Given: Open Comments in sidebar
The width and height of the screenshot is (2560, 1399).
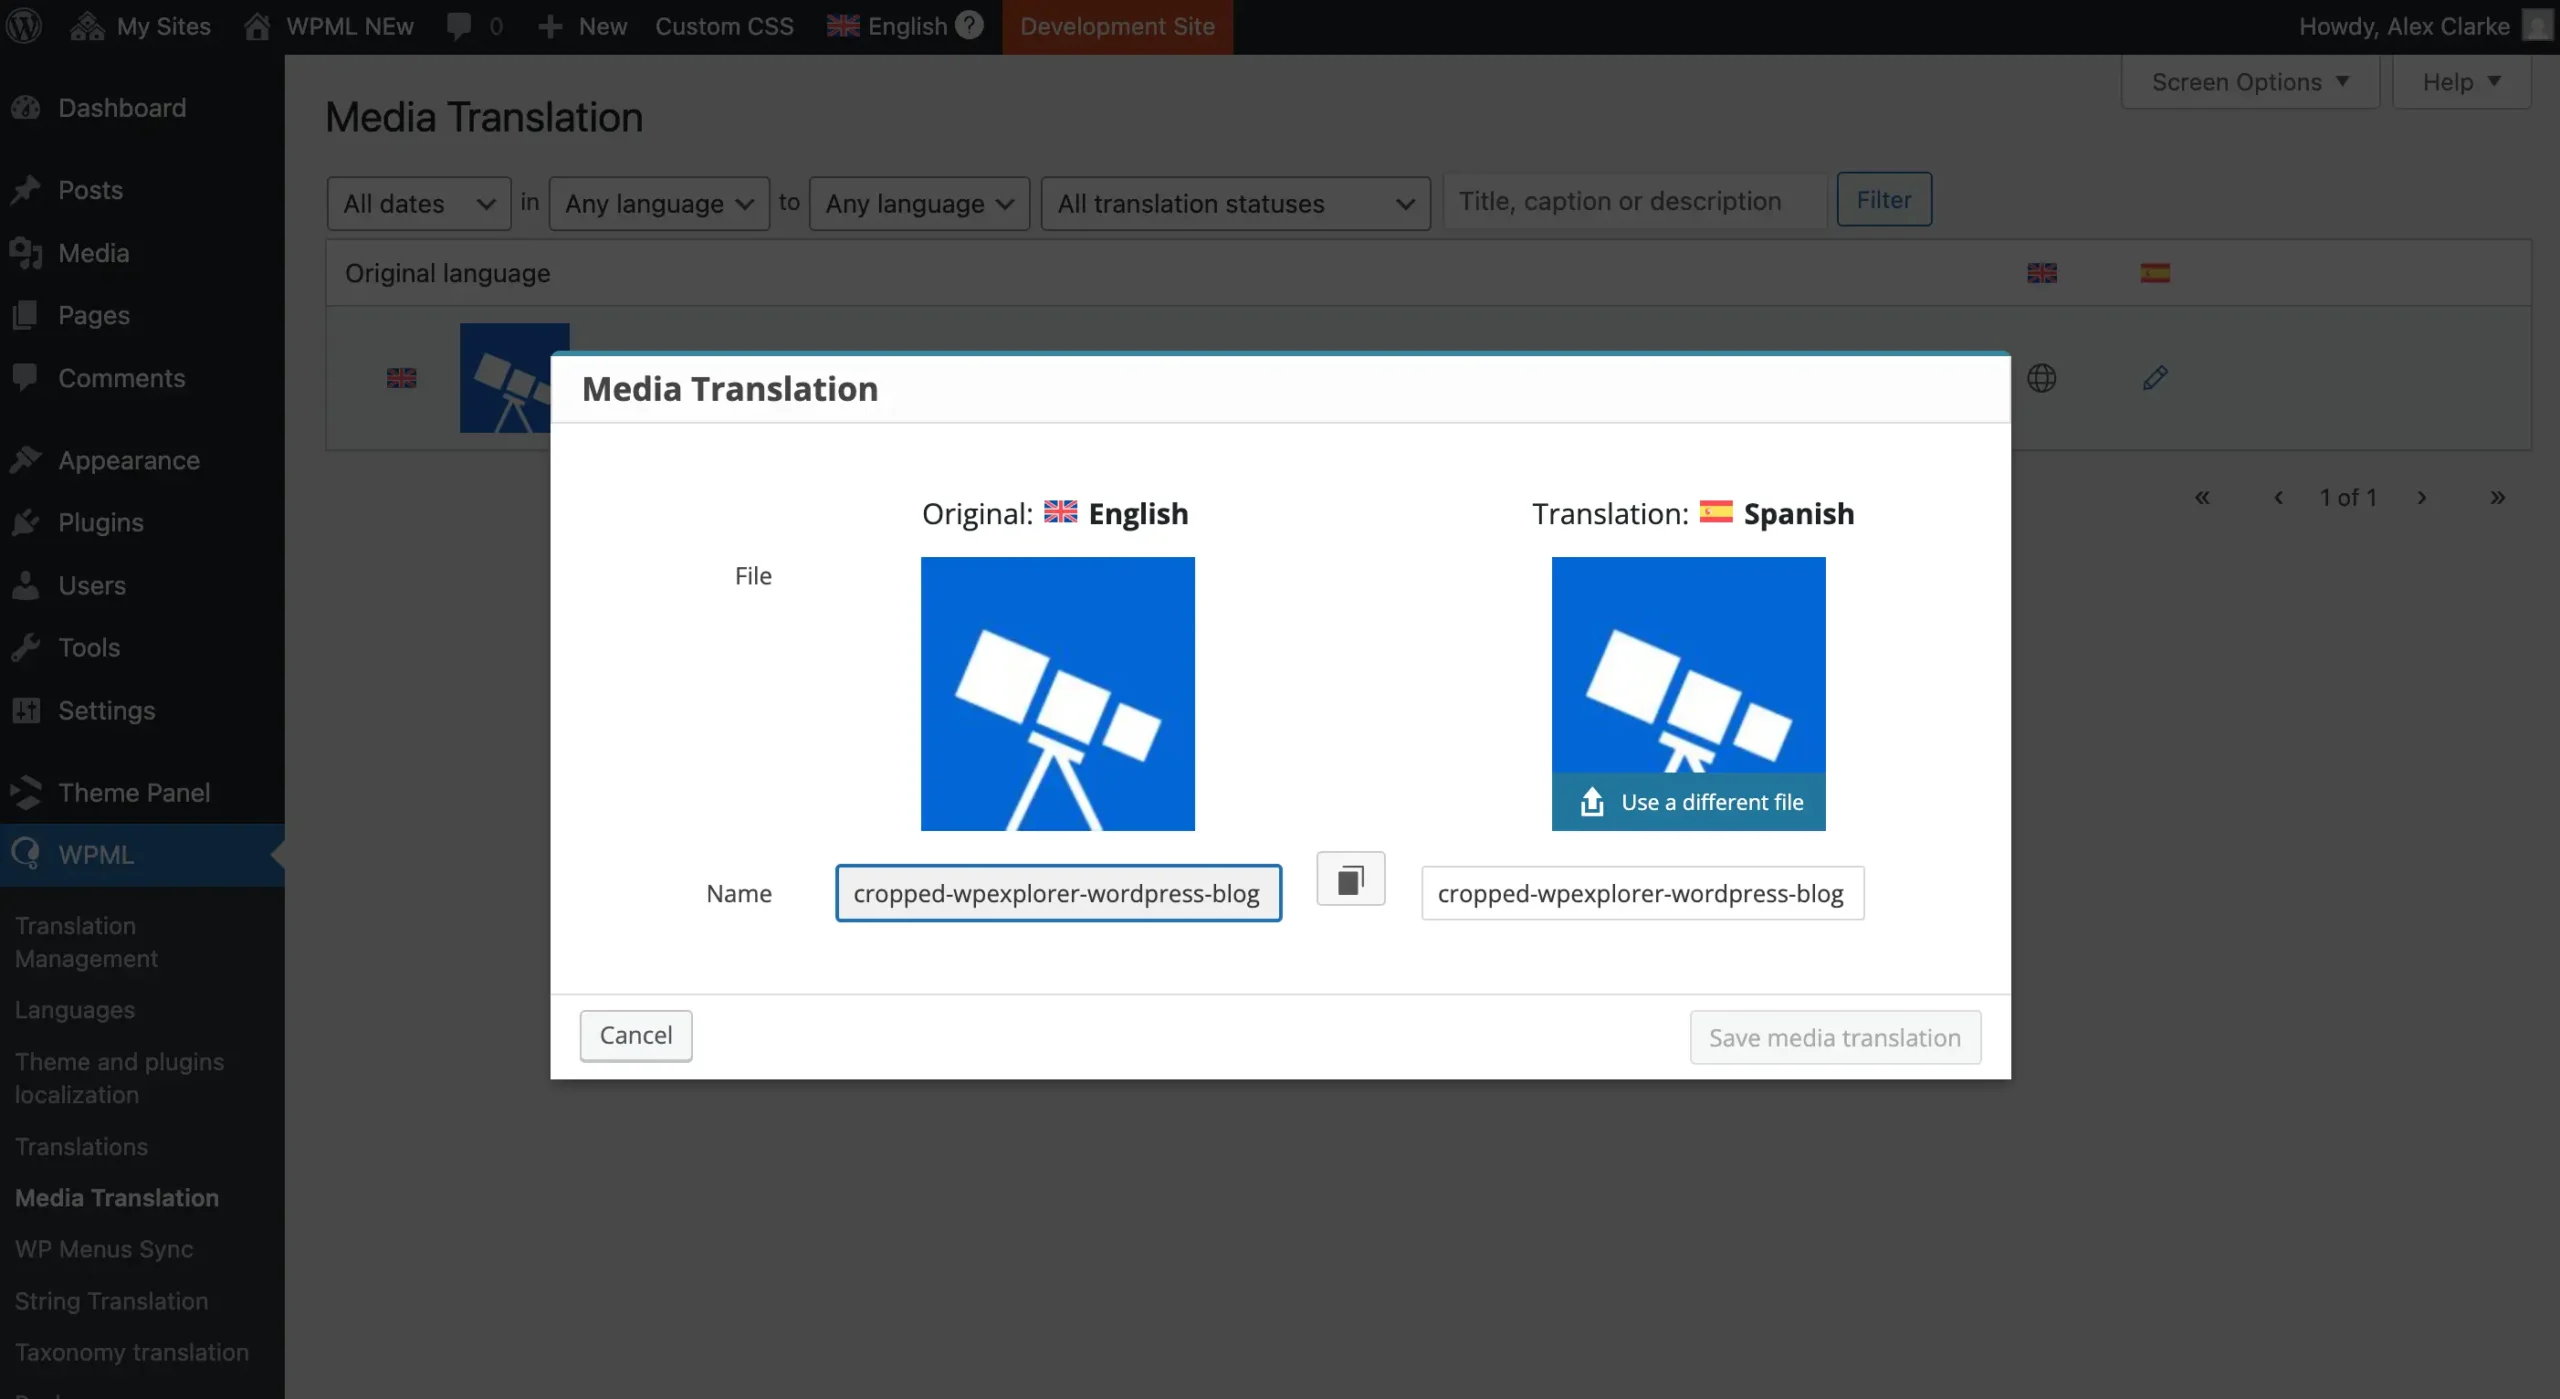Looking at the screenshot, I should [x=142, y=378].
